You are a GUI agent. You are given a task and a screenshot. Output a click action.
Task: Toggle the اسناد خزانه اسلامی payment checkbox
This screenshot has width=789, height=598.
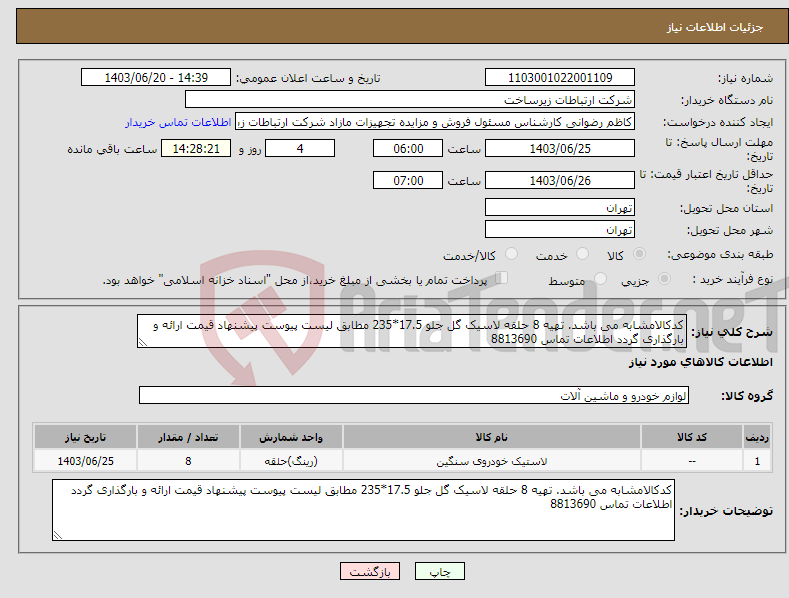[x=501, y=278]
